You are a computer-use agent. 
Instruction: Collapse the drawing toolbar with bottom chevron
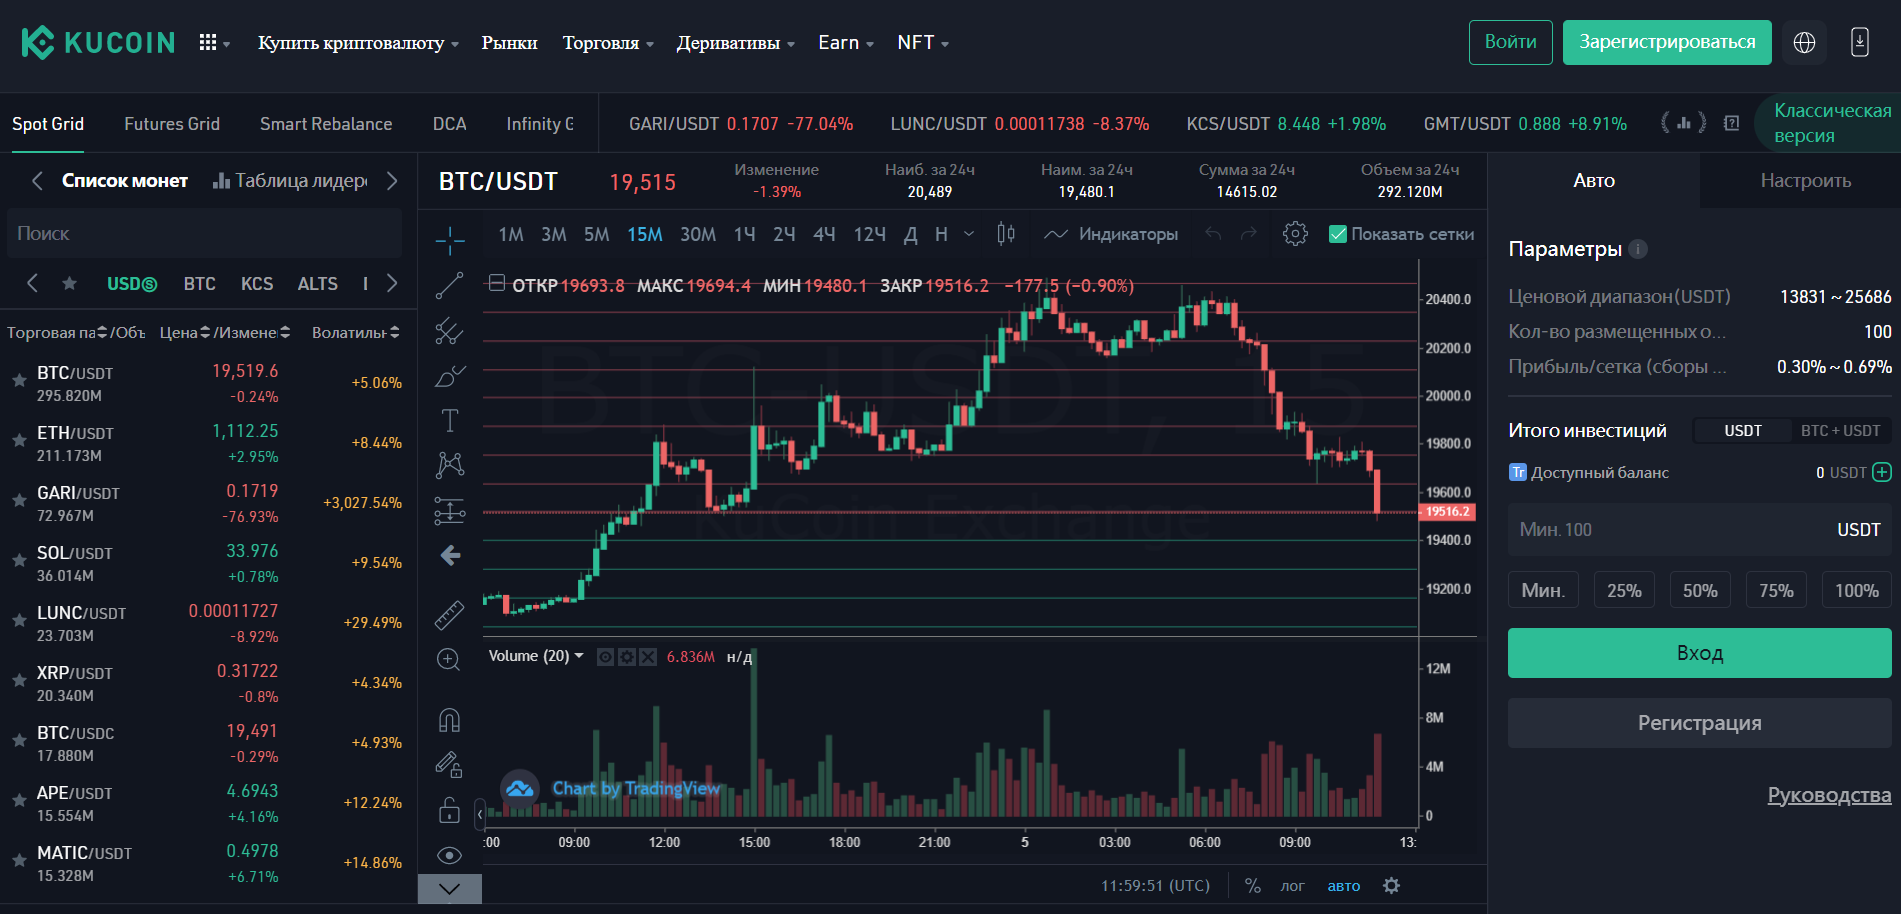(x=448, y=888)
